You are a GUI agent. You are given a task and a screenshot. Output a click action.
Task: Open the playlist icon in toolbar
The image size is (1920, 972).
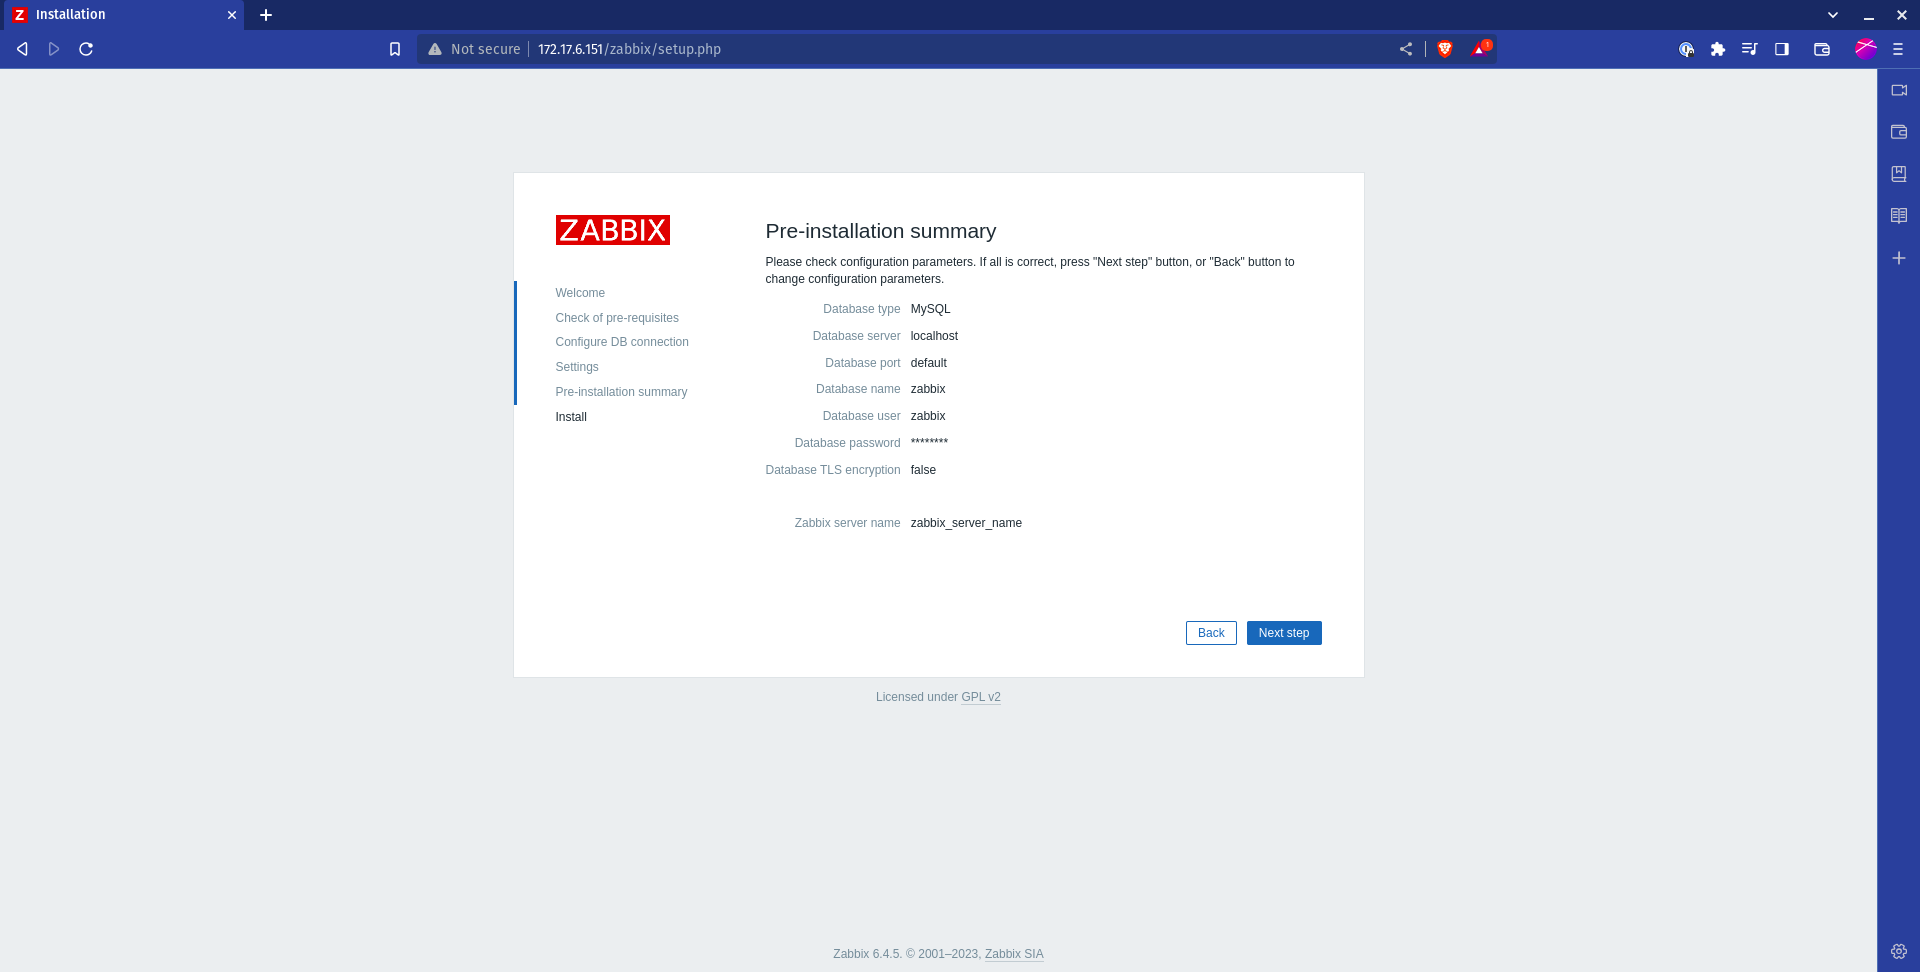(x=1749, y=49)
